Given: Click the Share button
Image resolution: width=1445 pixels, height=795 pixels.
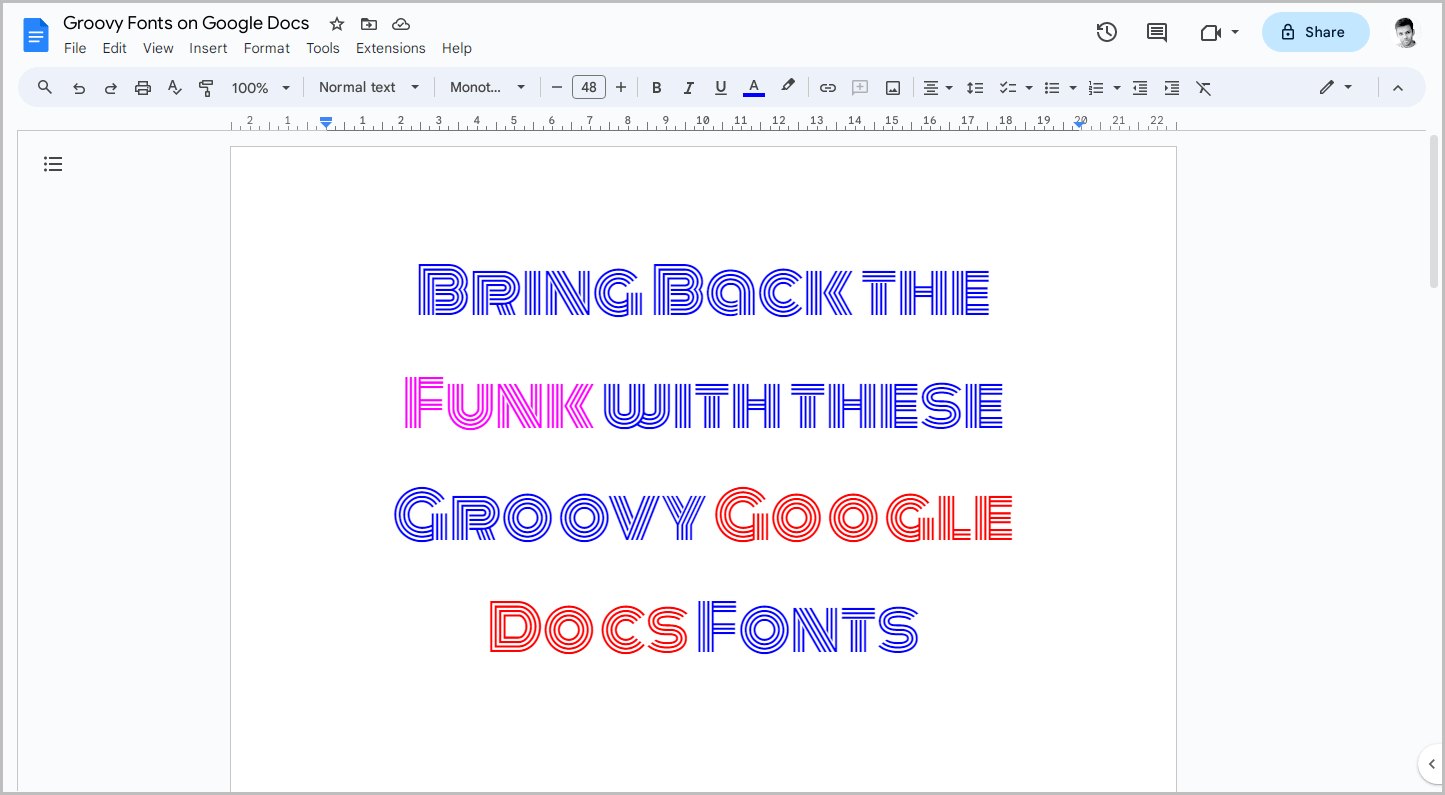Looking at the screenshot, I should (x=1314, y=32).
